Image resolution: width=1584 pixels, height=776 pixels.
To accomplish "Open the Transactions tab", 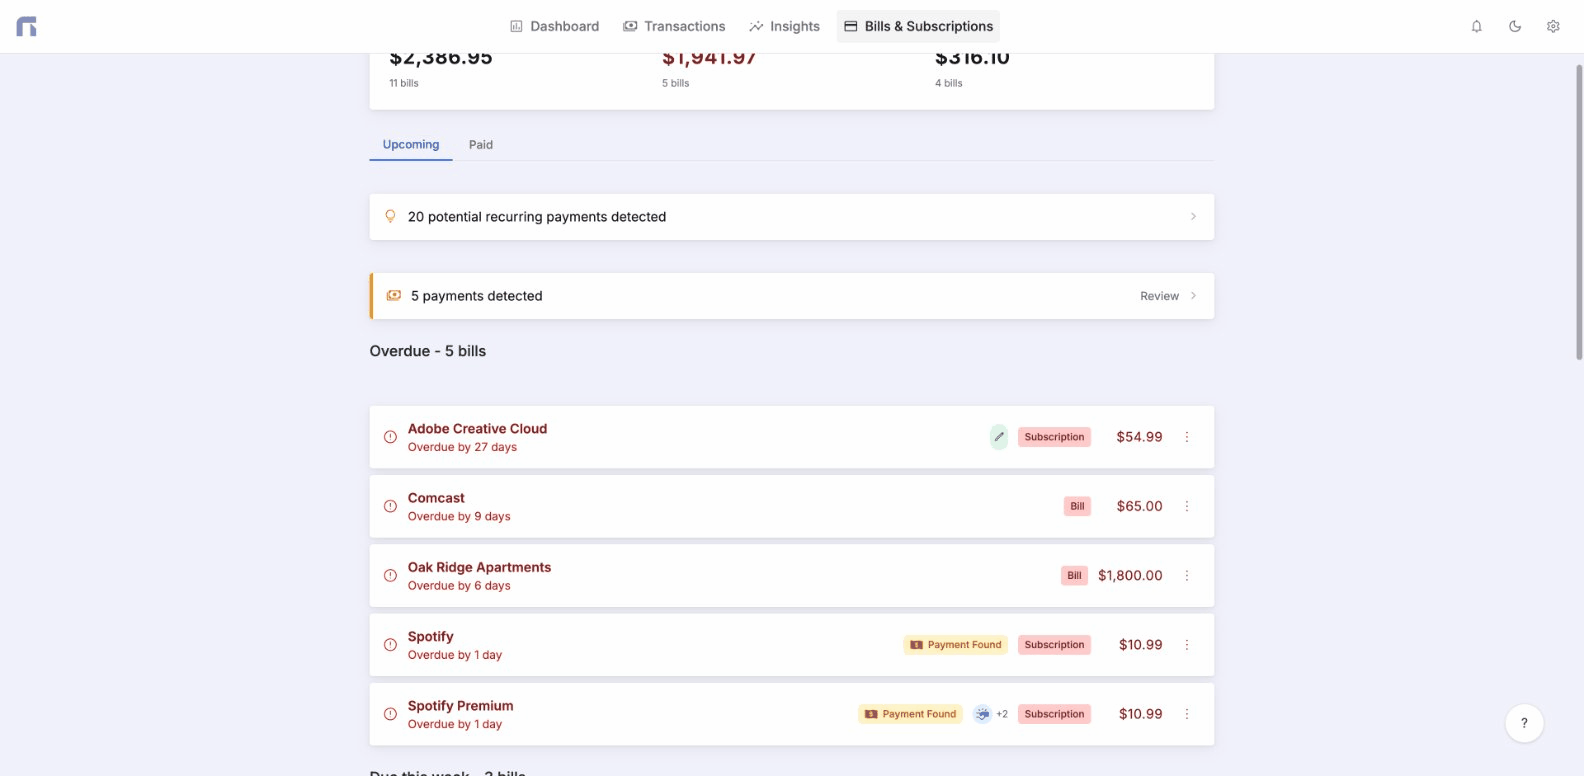I will tap(674, 26).
